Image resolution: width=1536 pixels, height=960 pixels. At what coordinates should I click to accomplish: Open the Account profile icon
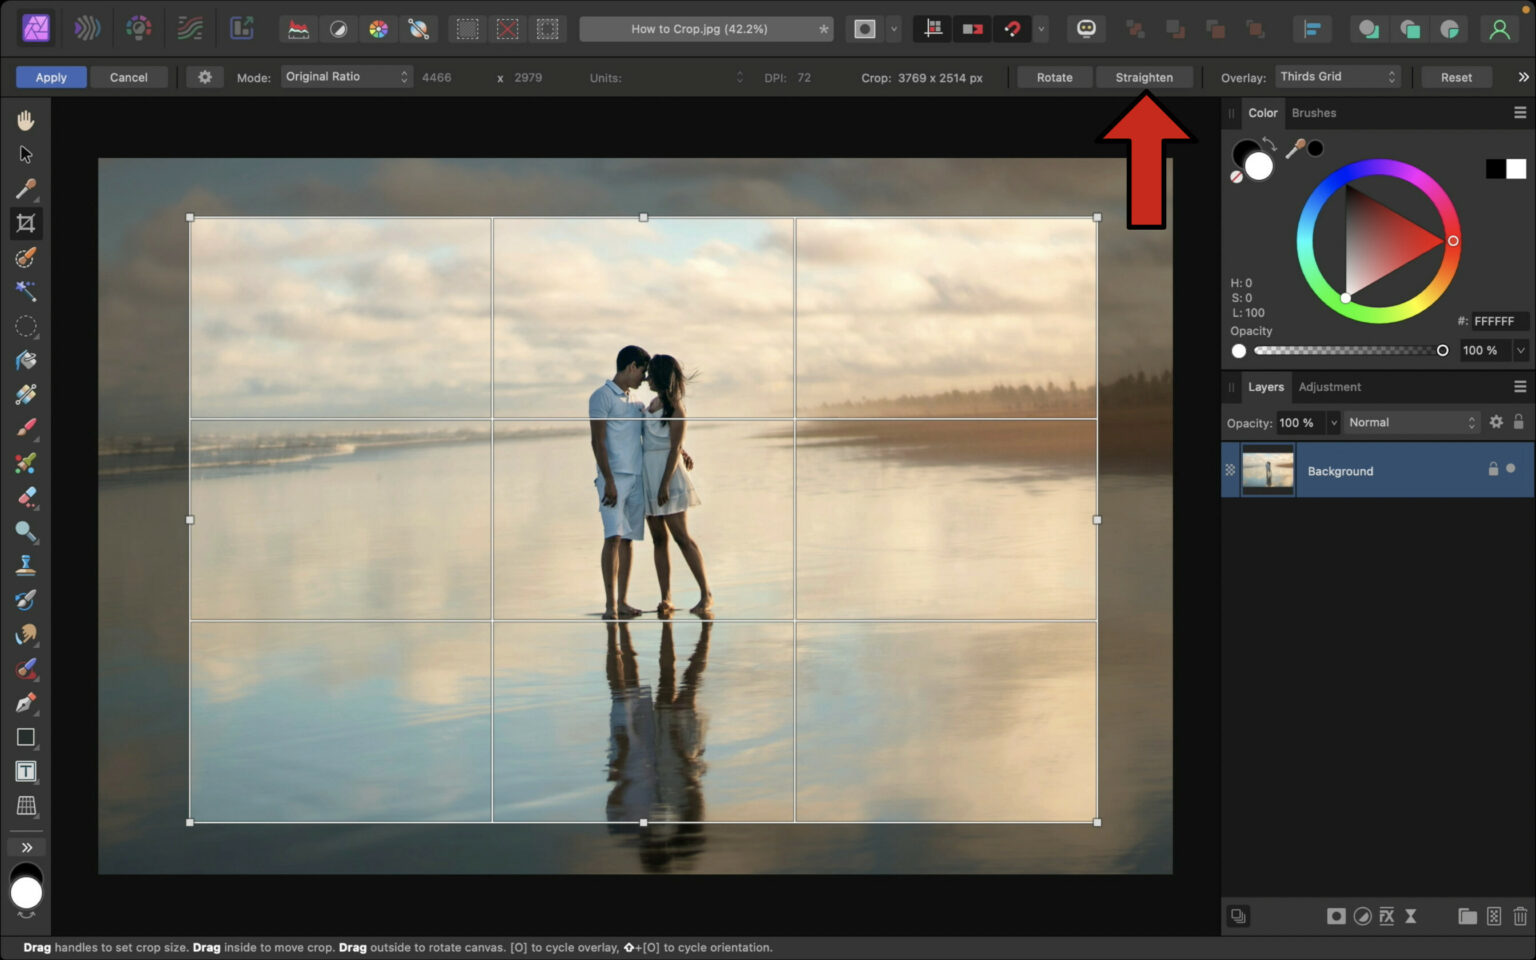tap(1499, 29)
